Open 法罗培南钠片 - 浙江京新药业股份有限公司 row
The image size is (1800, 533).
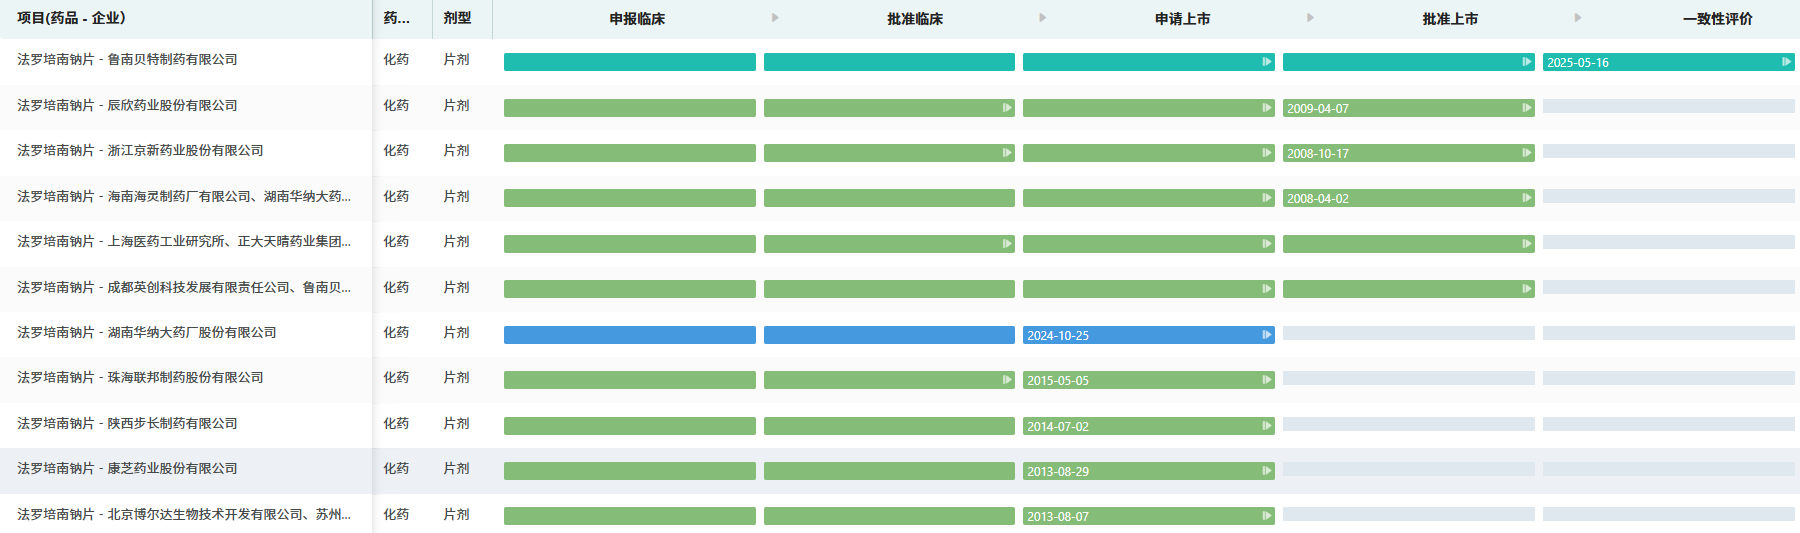click(x=140, y=150)
